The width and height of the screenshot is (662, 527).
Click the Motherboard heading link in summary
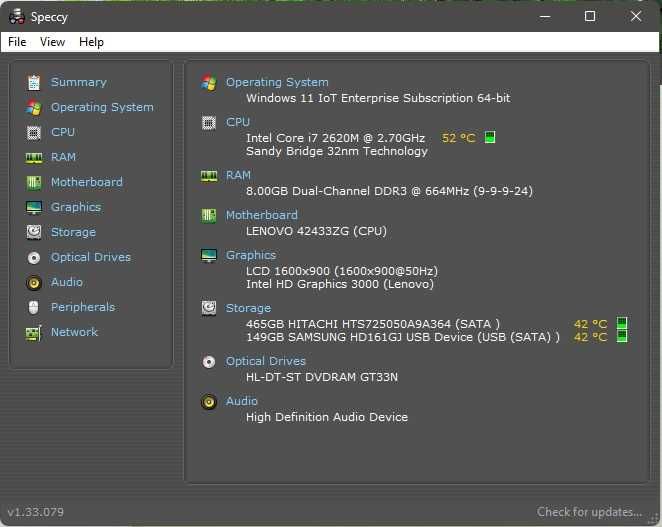pyautogui.click(x=262, y=215)
